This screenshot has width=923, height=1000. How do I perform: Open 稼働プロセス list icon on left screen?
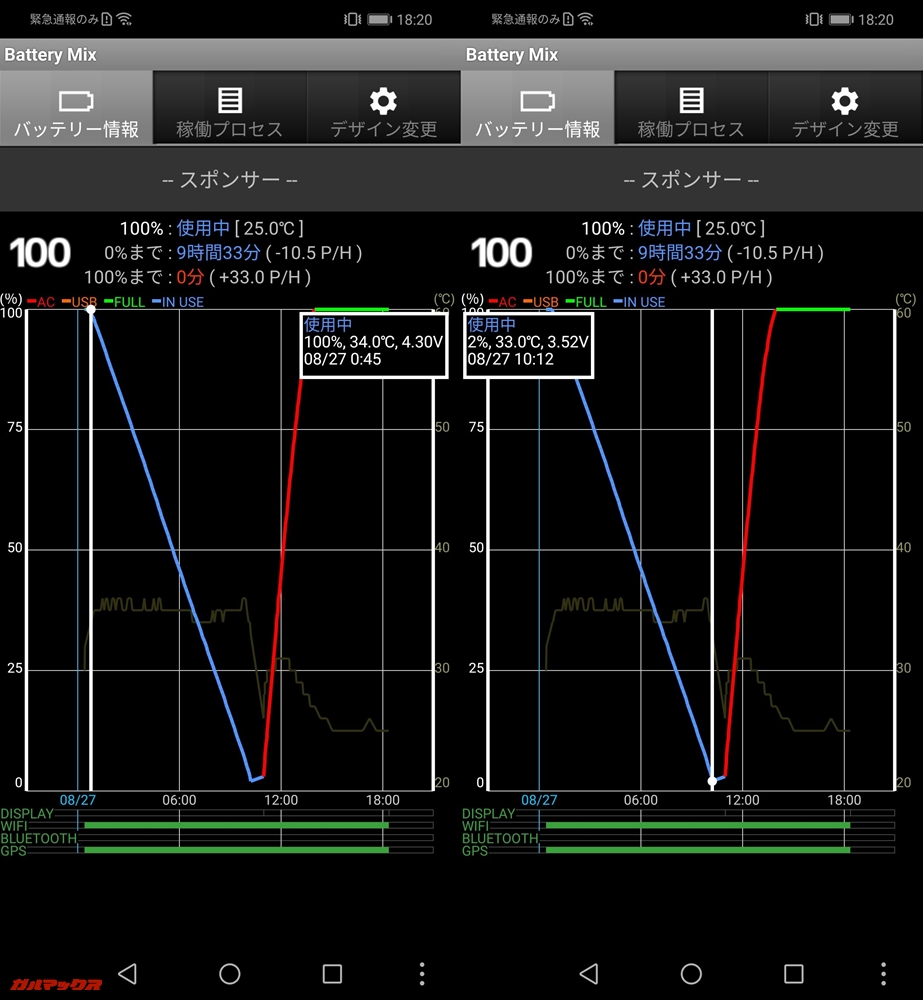click(x=230, y=101)
